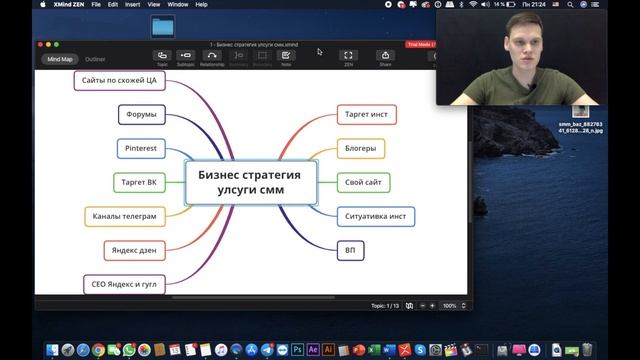Open Finder from the Dock

(x=52, y=350)
